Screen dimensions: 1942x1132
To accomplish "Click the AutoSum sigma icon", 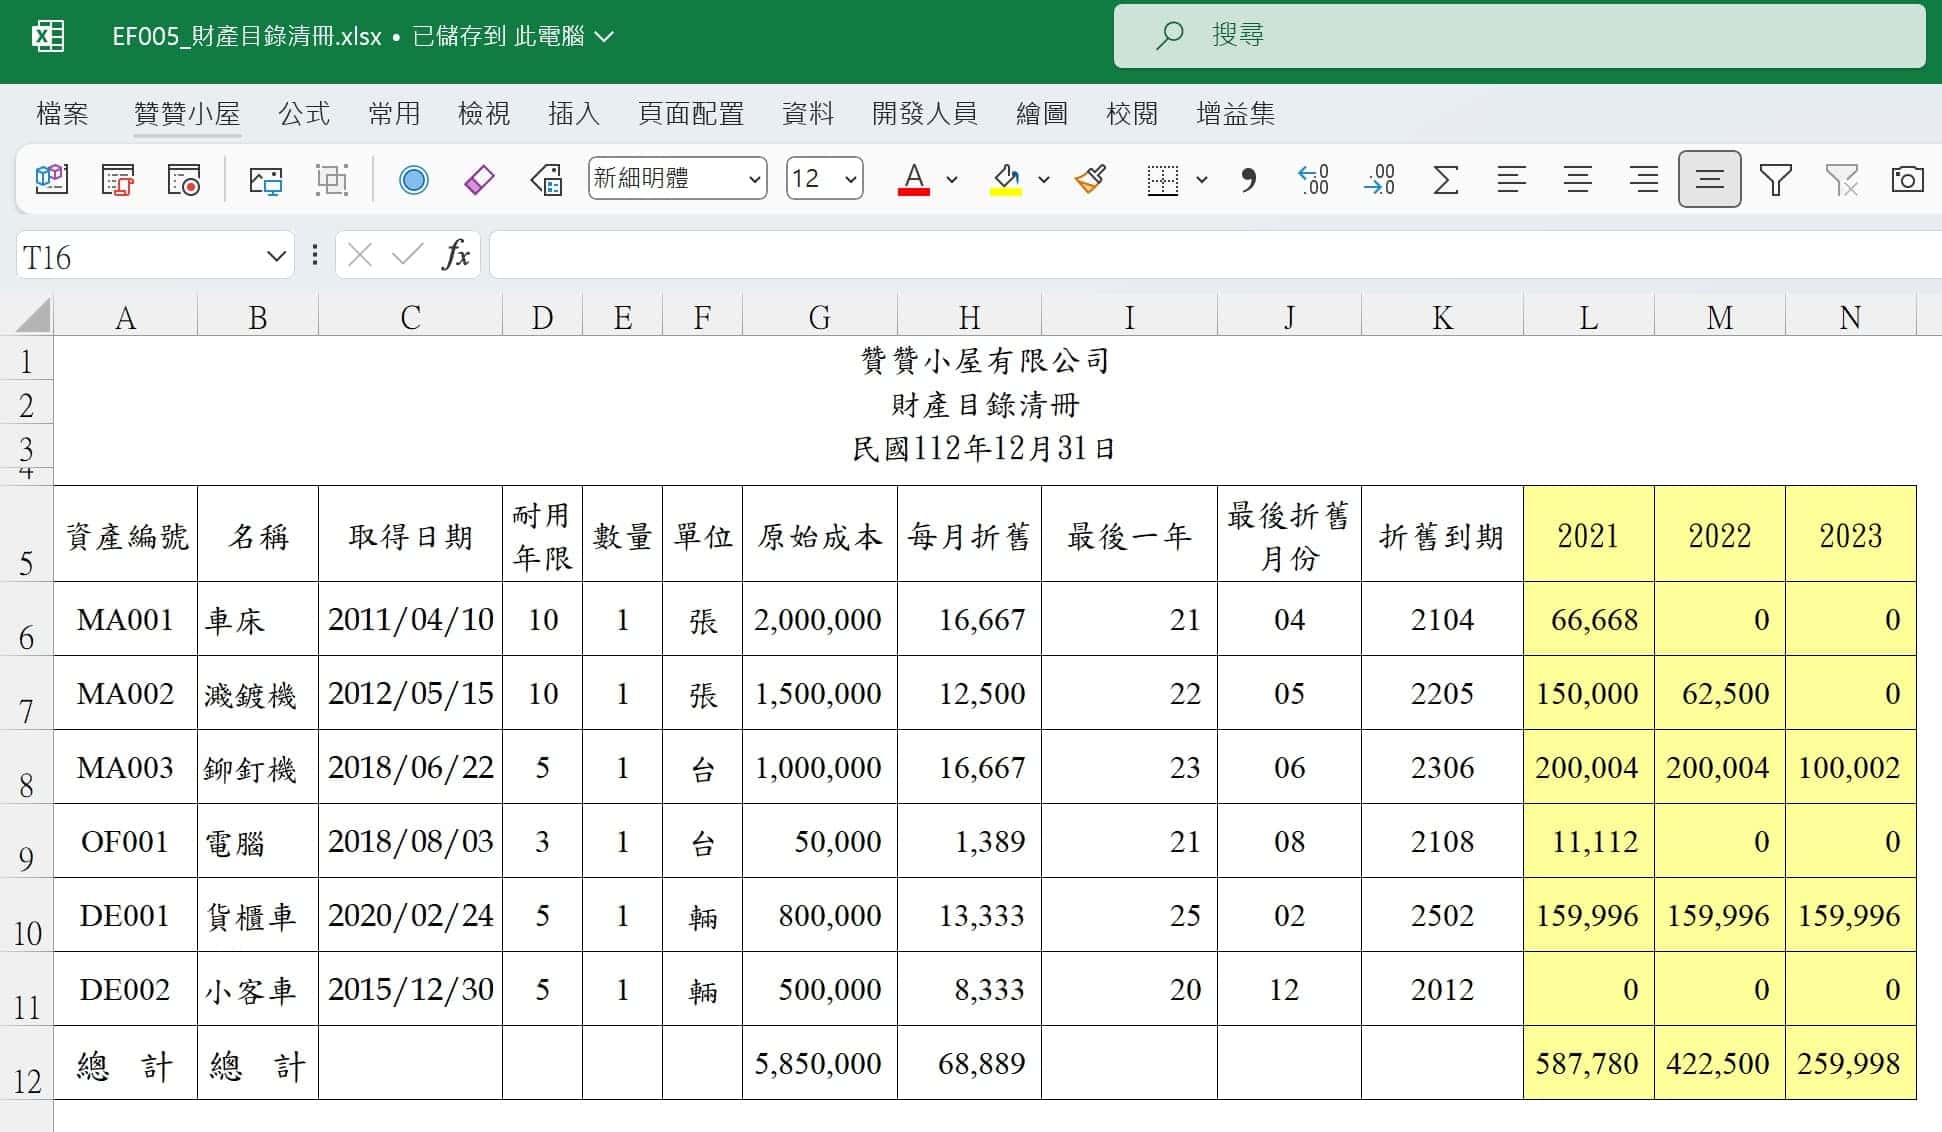I will pyautogui.click(x=1445, y=180).
